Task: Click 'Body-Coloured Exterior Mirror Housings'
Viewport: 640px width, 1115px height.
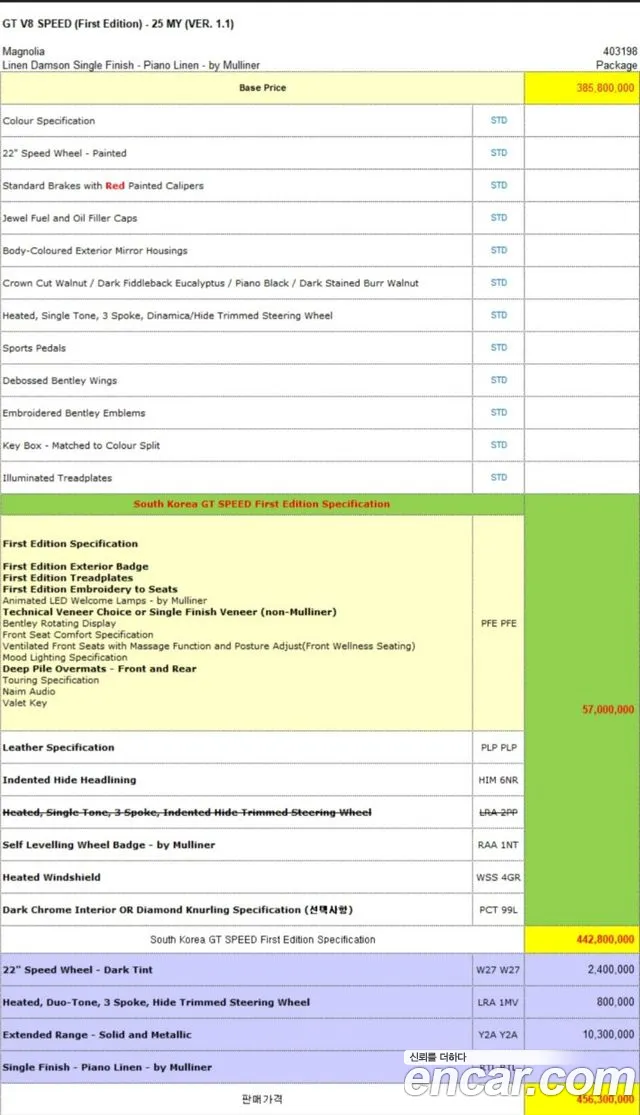Action: click(95, 250)
